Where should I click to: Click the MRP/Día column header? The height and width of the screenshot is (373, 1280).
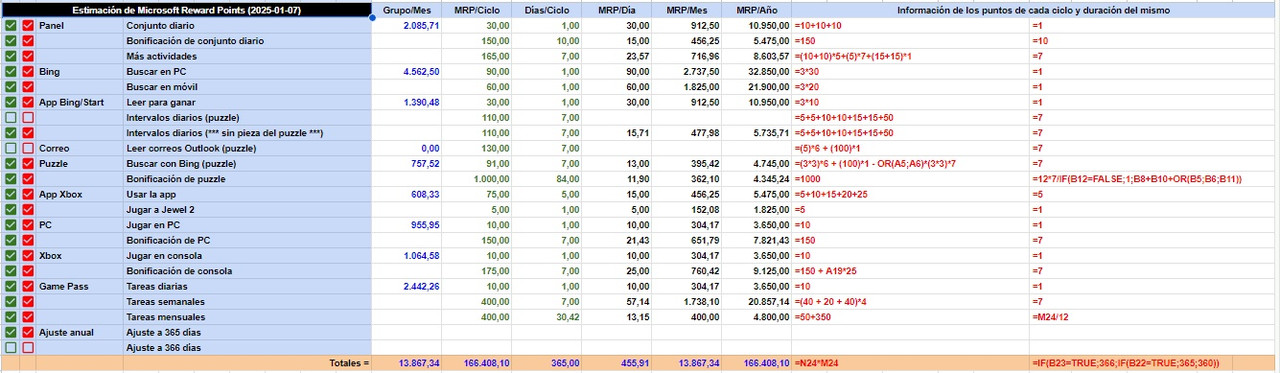(616, 10)
